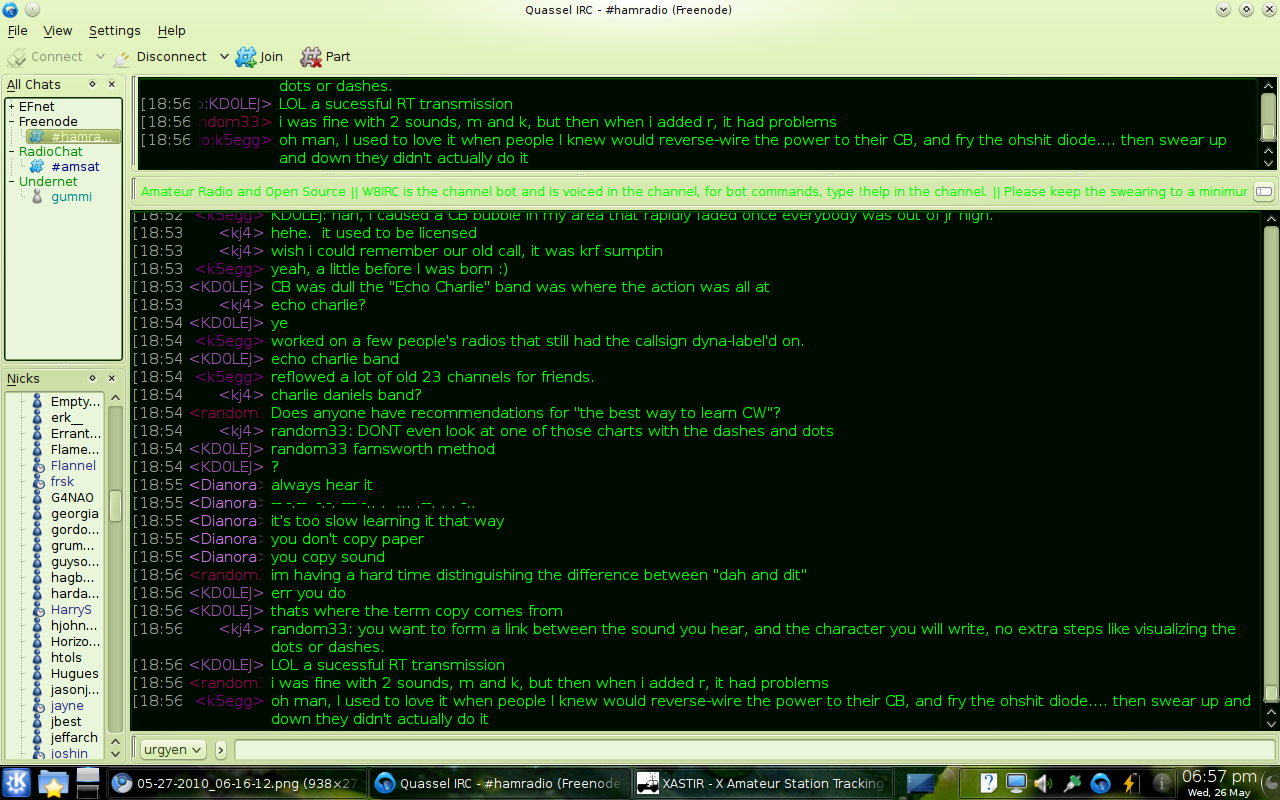1280x800 pixels.
Task: Select nick Flannel in the list
Action: (73, 466)
